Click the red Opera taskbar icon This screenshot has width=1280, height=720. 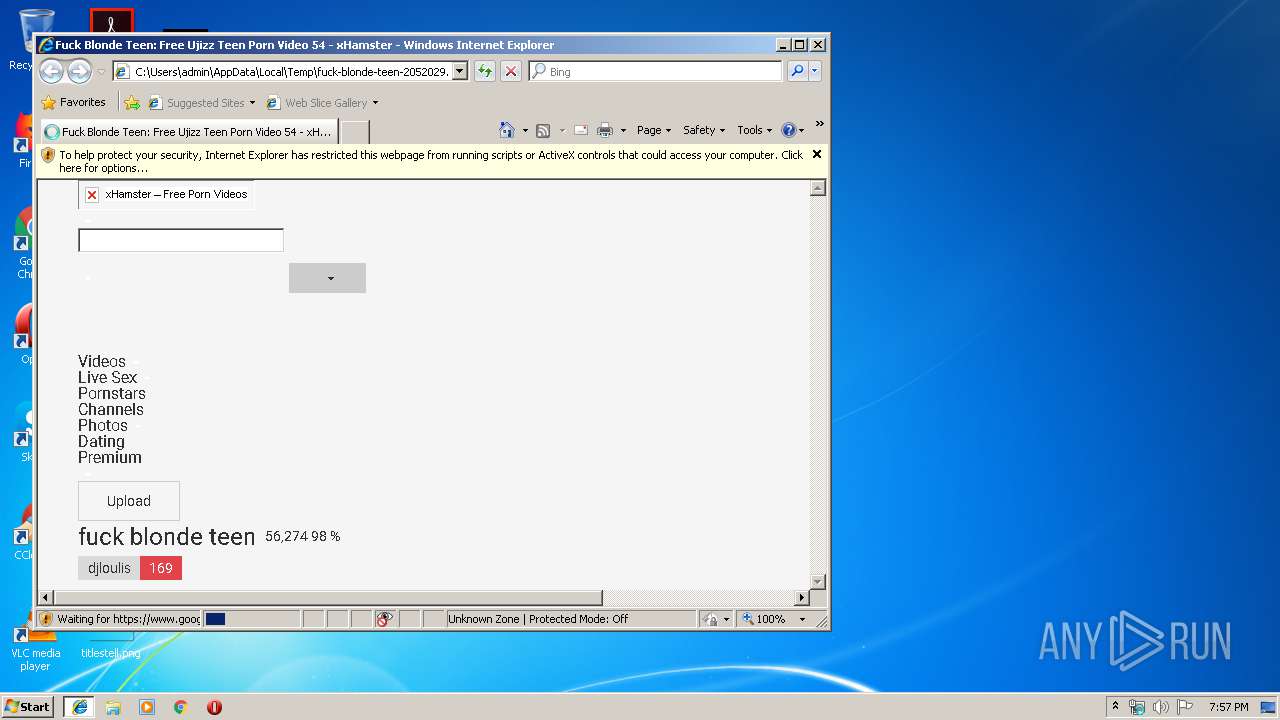[214, 707]
